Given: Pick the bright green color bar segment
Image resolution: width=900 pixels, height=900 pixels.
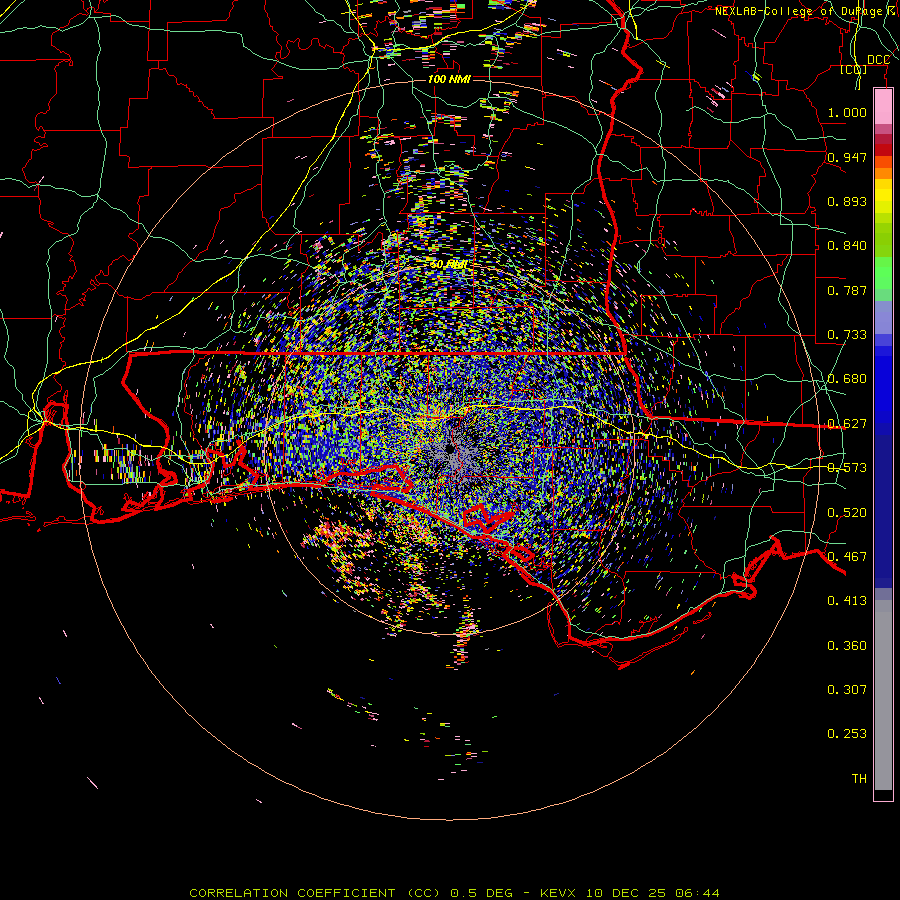Looking at the screenshot, I should click(x=883, y=274).
